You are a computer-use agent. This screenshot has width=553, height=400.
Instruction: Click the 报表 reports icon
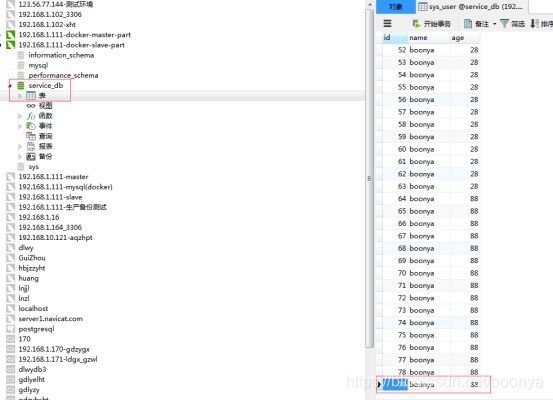point(31,146)
